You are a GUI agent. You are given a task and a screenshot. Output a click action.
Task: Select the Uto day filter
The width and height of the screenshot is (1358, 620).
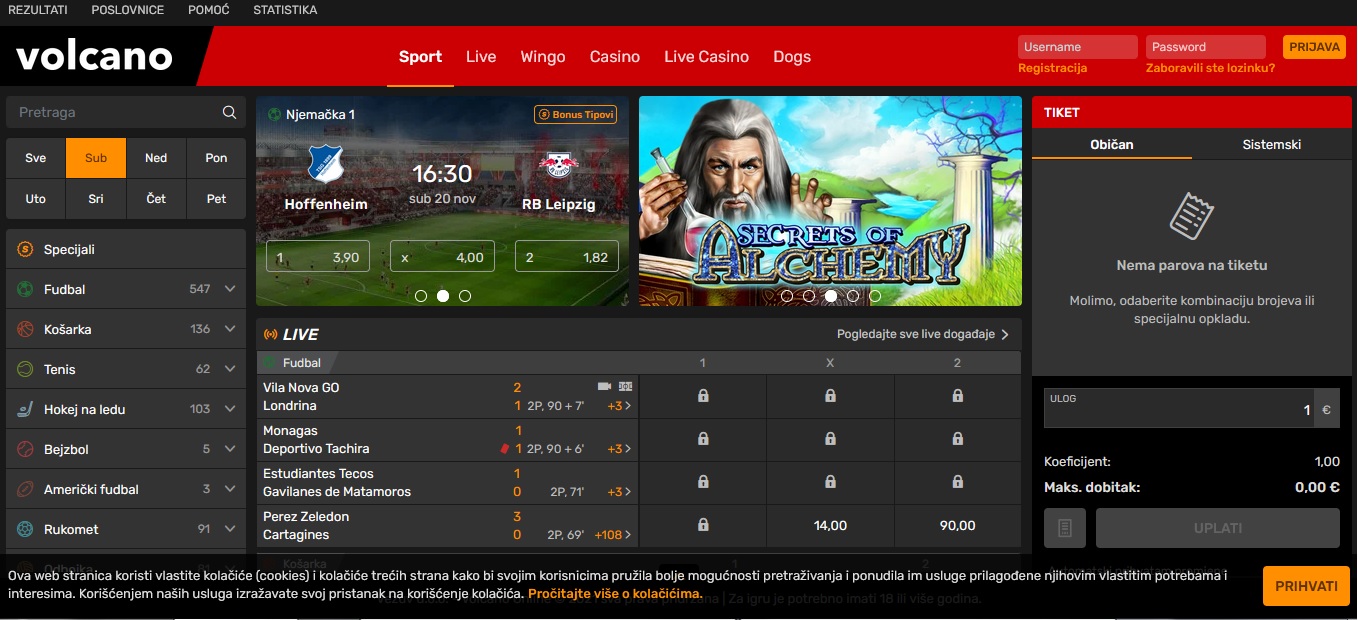(x=36, y=199)
